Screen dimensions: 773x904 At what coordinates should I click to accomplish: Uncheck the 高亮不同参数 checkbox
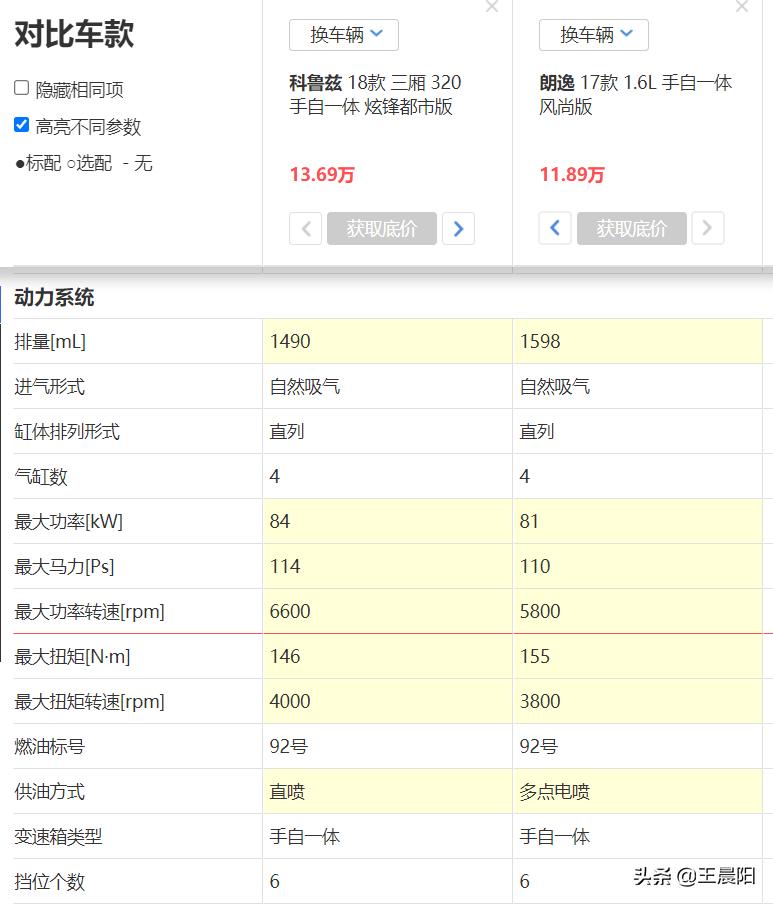click(21, 125)
